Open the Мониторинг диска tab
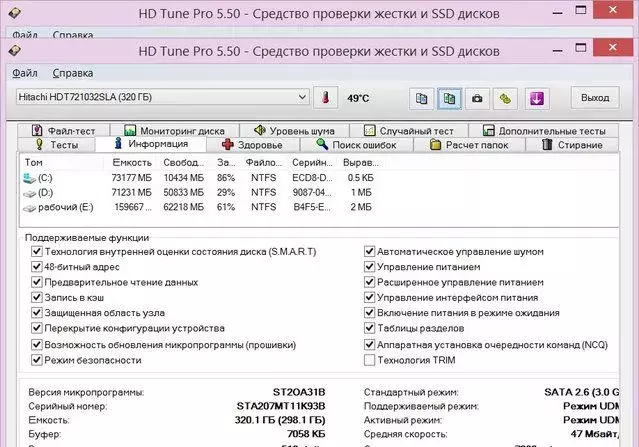 tap(174, 131)
